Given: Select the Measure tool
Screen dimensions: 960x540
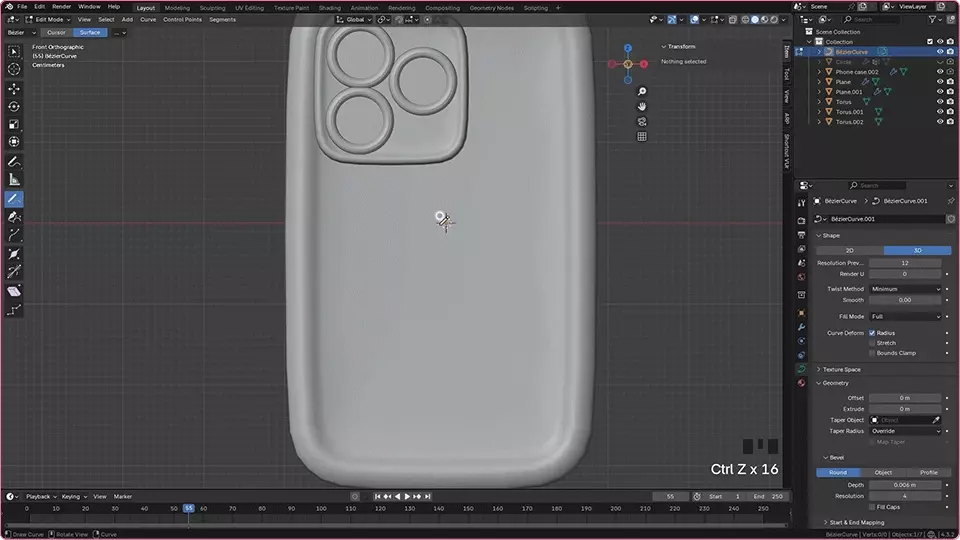Looking at the screenshot, I should click(x=13, y=179).
